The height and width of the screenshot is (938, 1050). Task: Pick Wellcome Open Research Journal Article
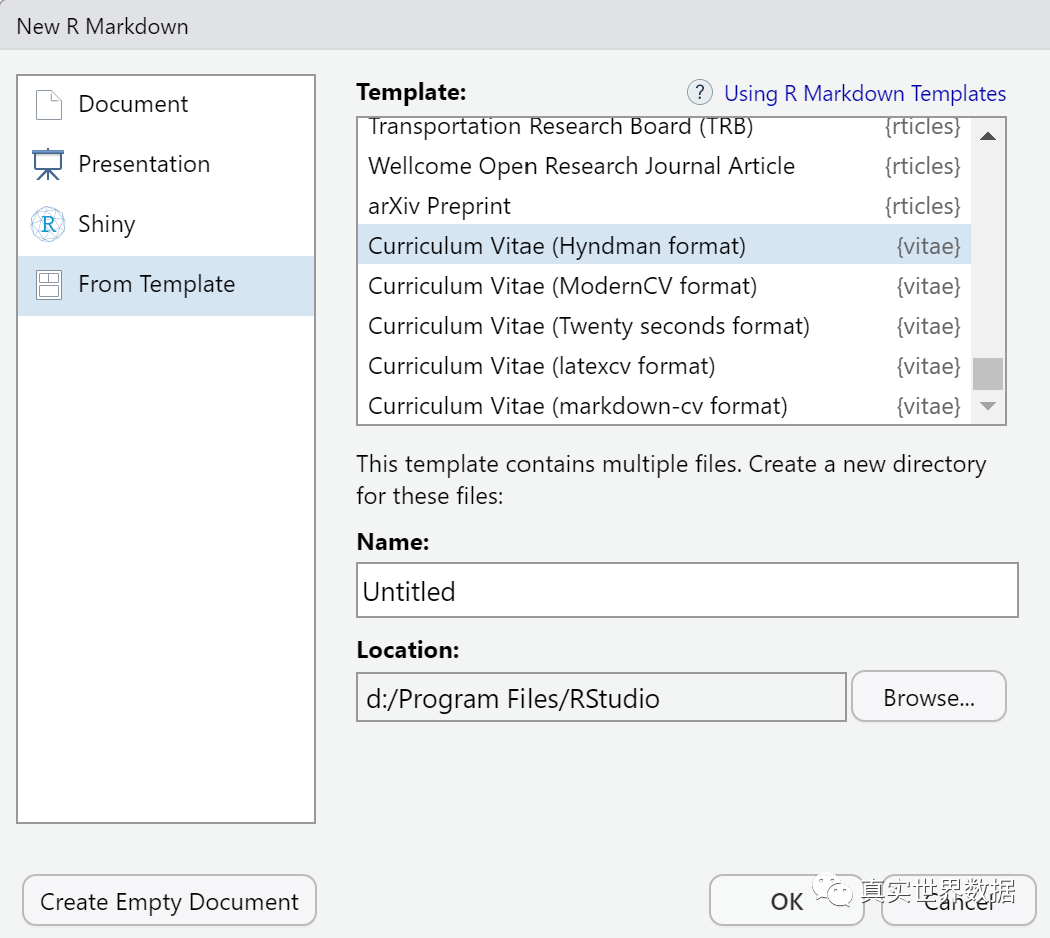[581, 166]
